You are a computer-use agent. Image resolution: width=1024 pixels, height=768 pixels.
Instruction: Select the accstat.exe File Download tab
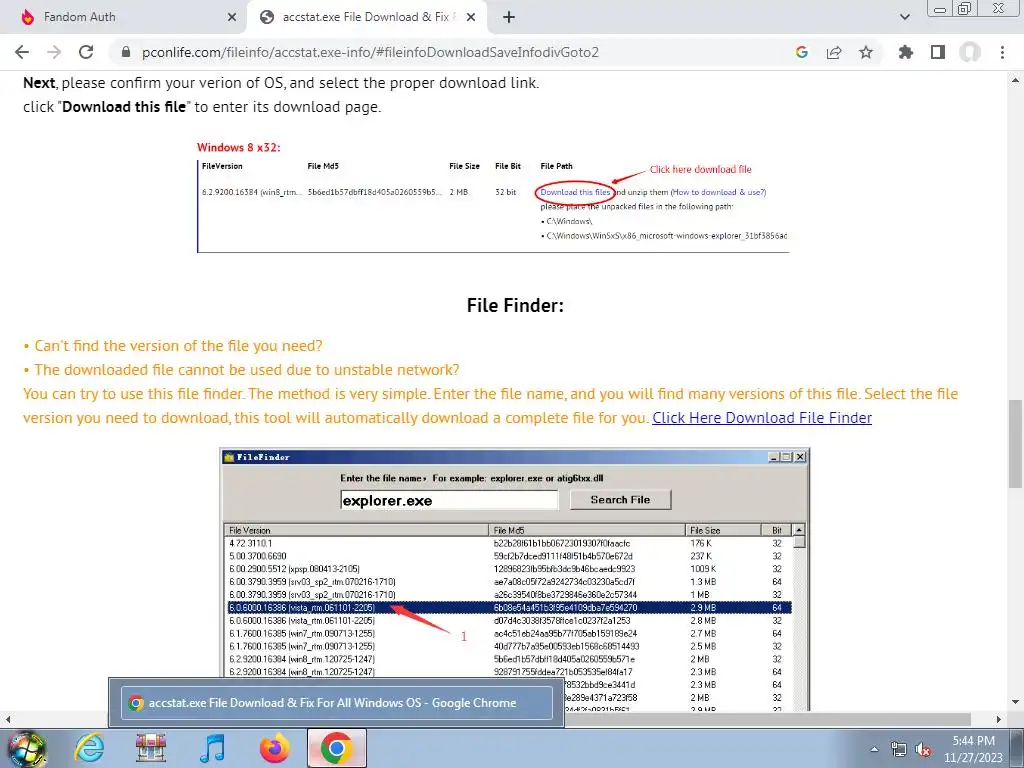[x=368, y=18]
